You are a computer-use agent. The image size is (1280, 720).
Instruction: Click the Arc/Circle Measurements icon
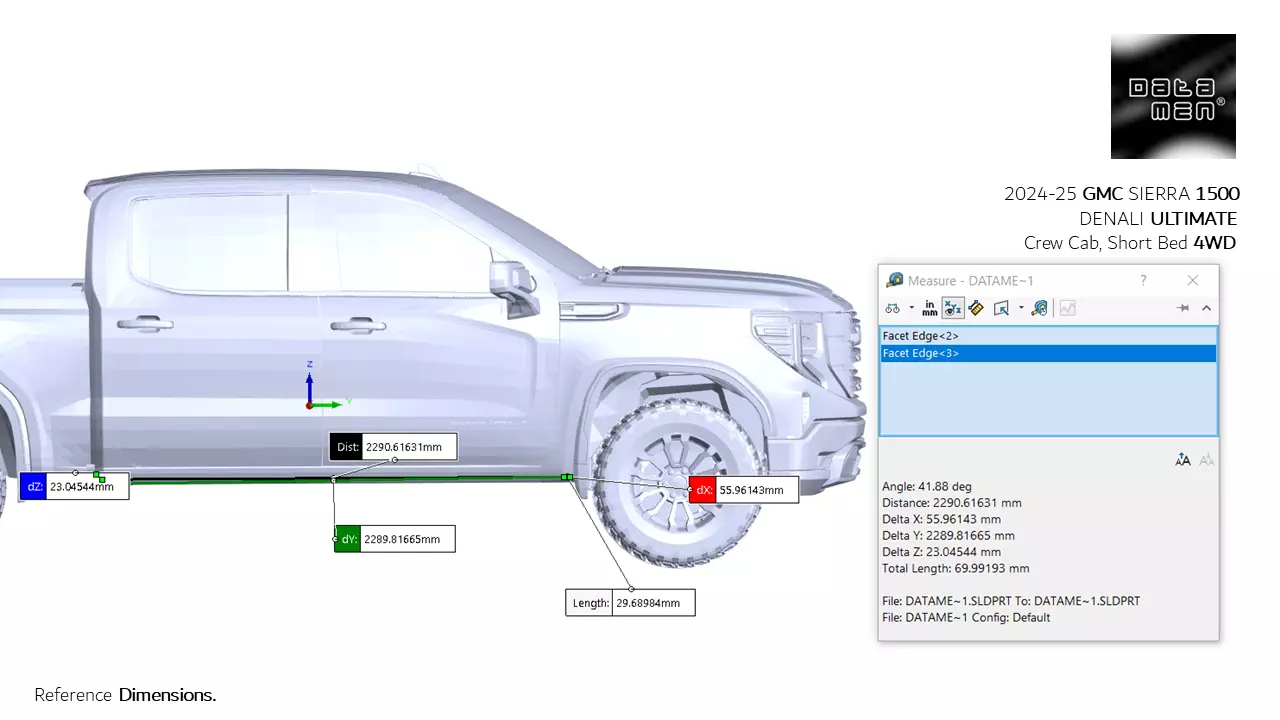tap(892, 308)
